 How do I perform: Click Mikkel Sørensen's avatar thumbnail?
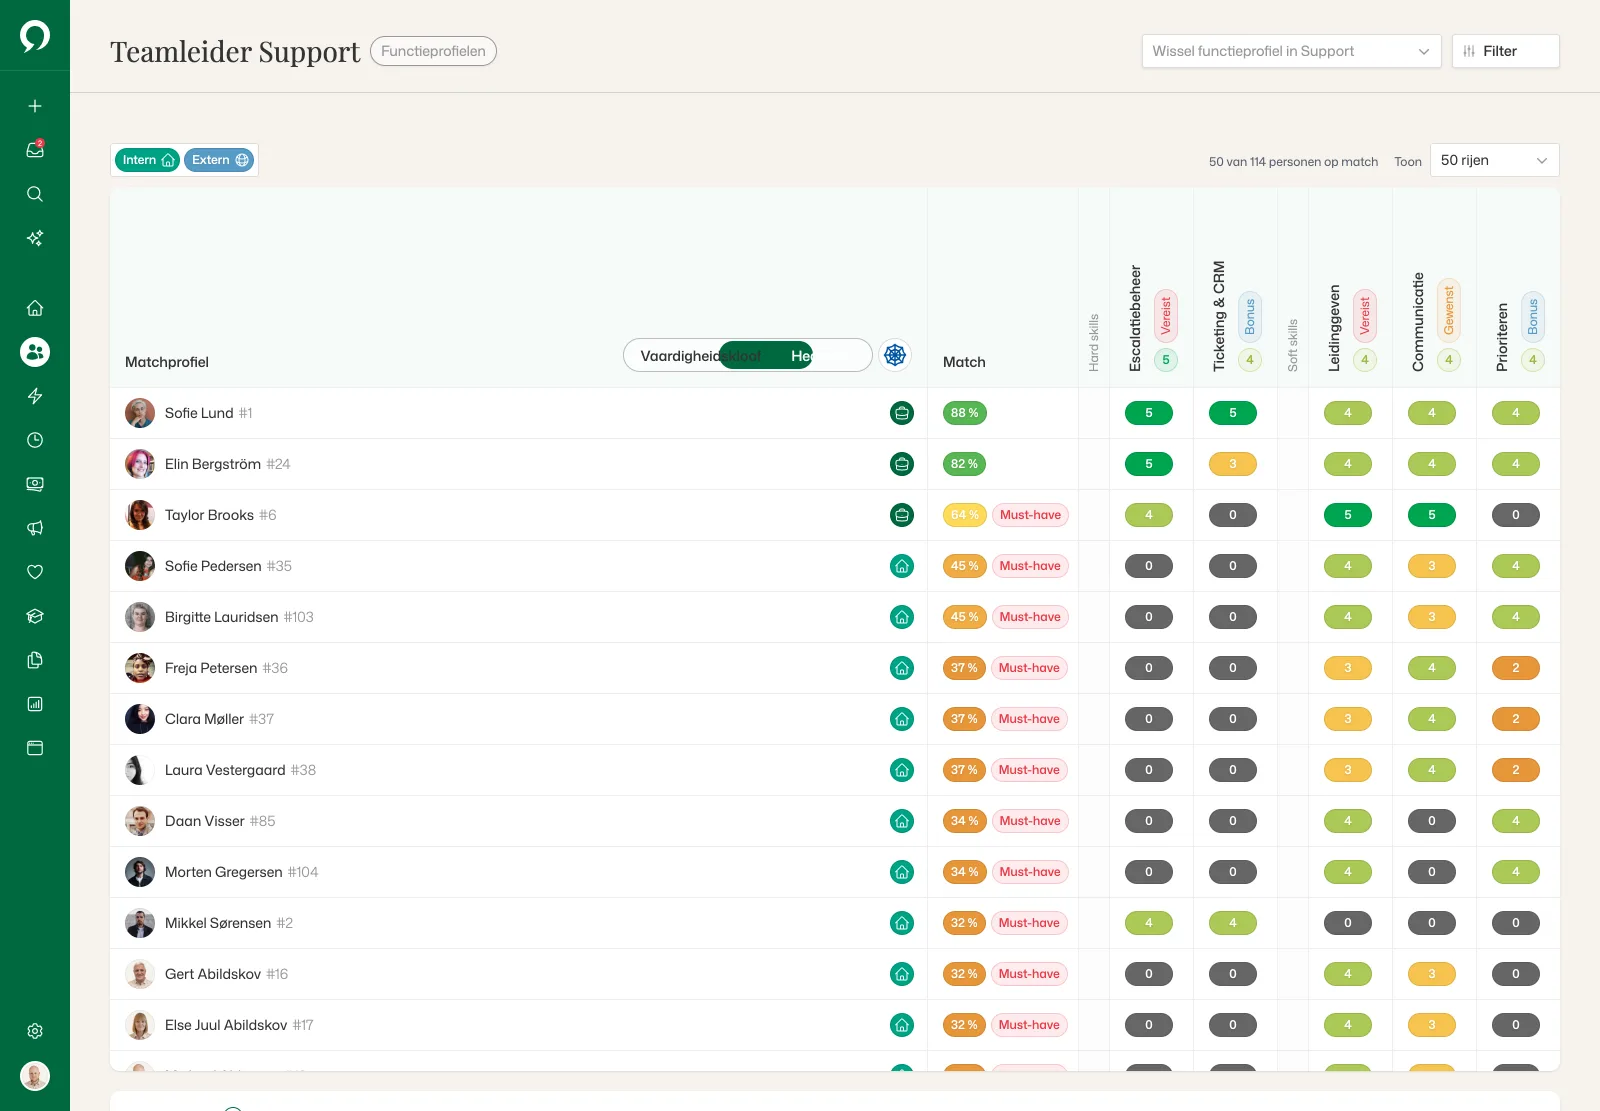[x=140, y=923]
